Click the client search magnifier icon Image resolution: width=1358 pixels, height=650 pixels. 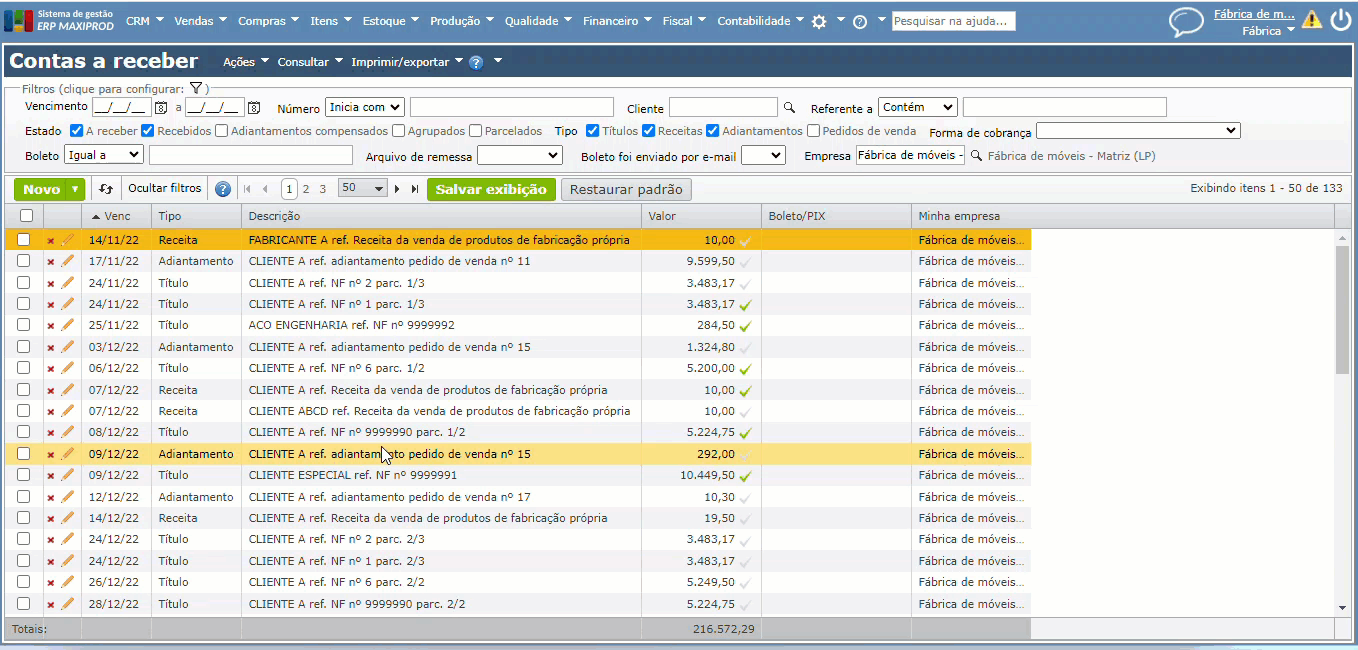point(789,107)
